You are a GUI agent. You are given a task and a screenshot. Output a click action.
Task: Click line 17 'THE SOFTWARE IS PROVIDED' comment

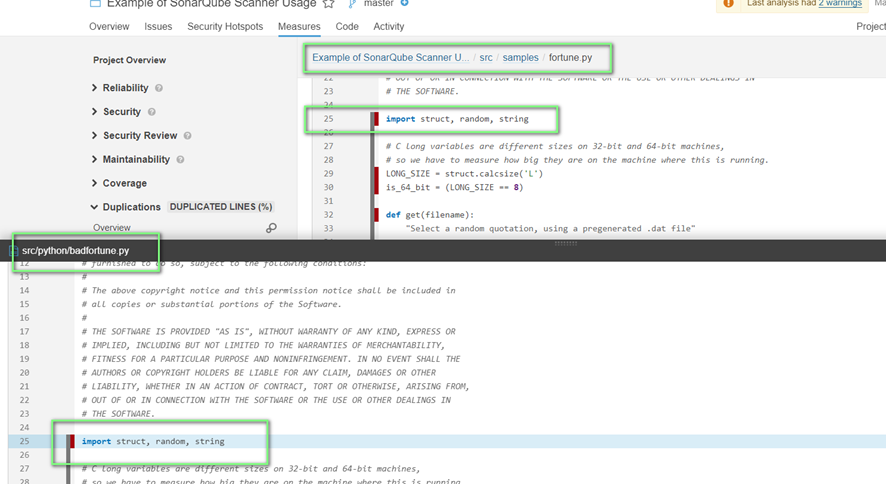[x=268, y=332]
